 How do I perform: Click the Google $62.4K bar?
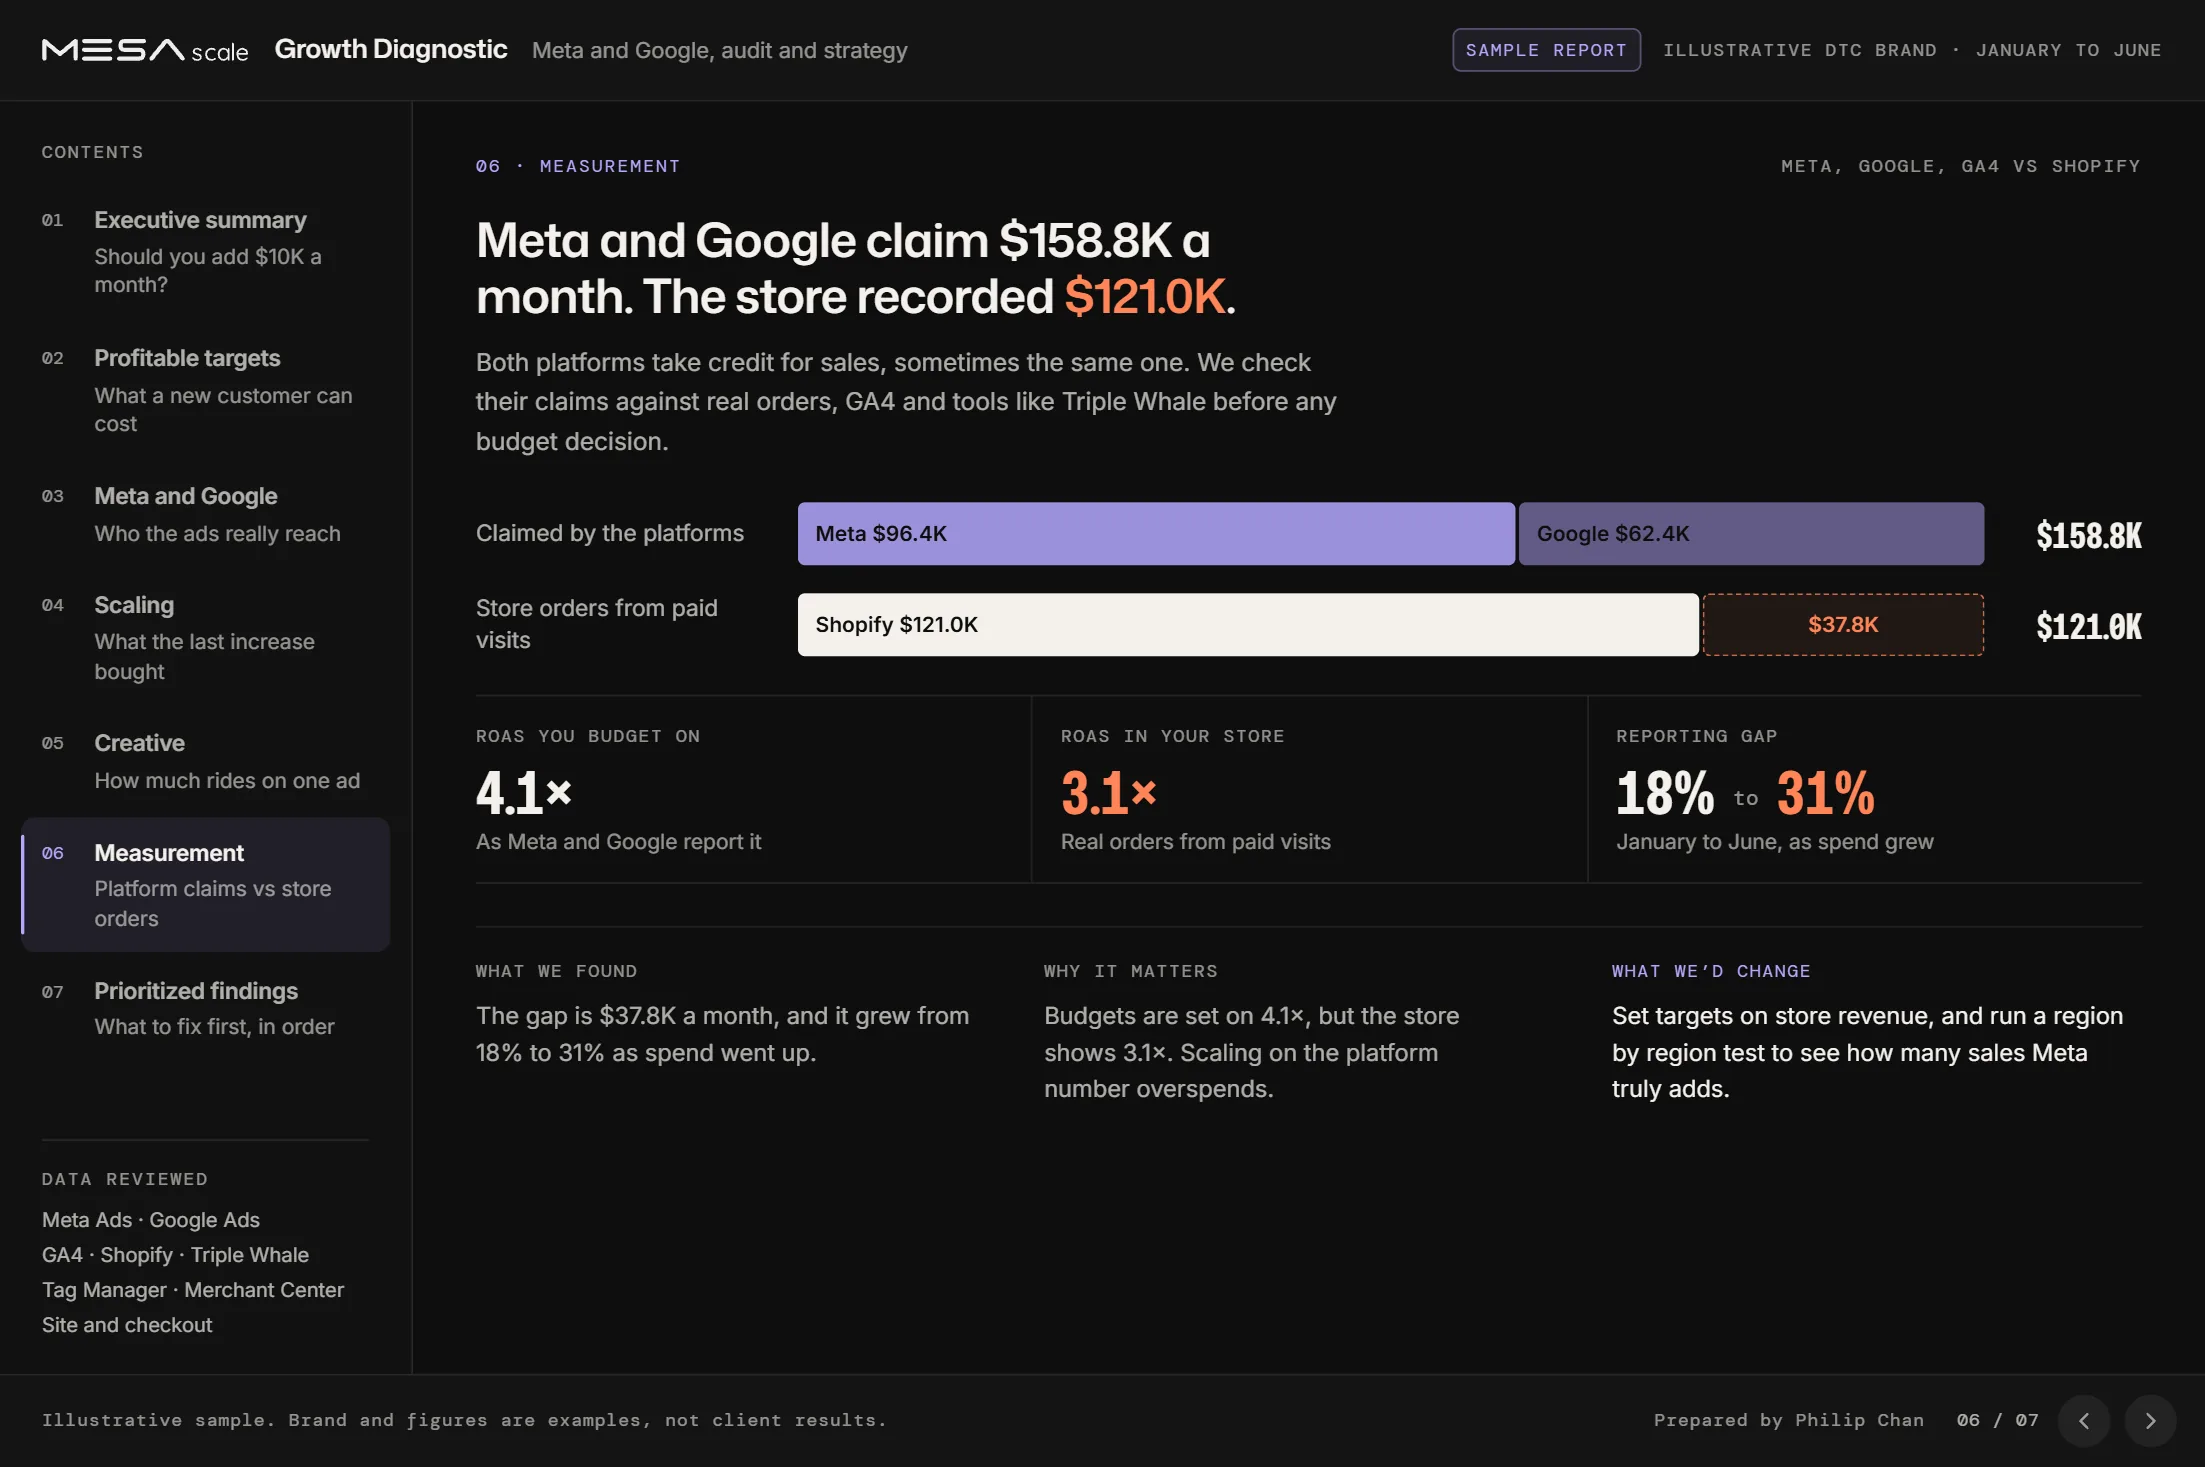(x=1751, y=534)
